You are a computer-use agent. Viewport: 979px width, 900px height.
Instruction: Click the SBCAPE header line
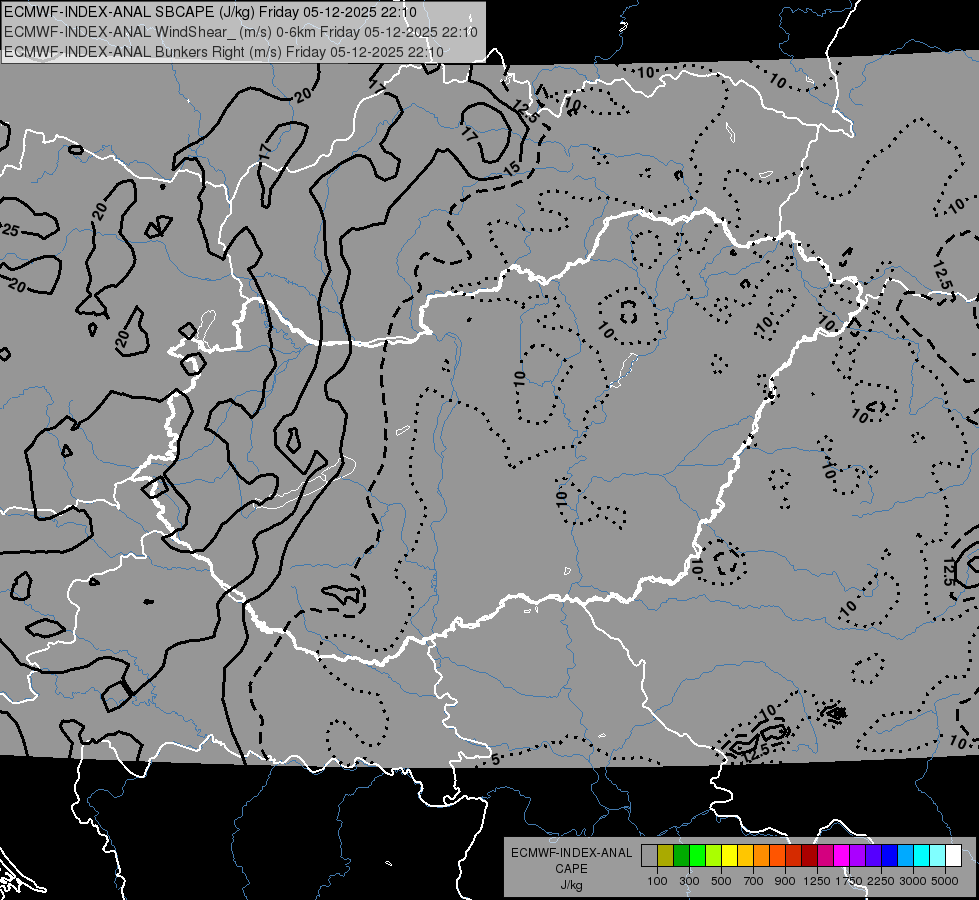tap(210, 12)
